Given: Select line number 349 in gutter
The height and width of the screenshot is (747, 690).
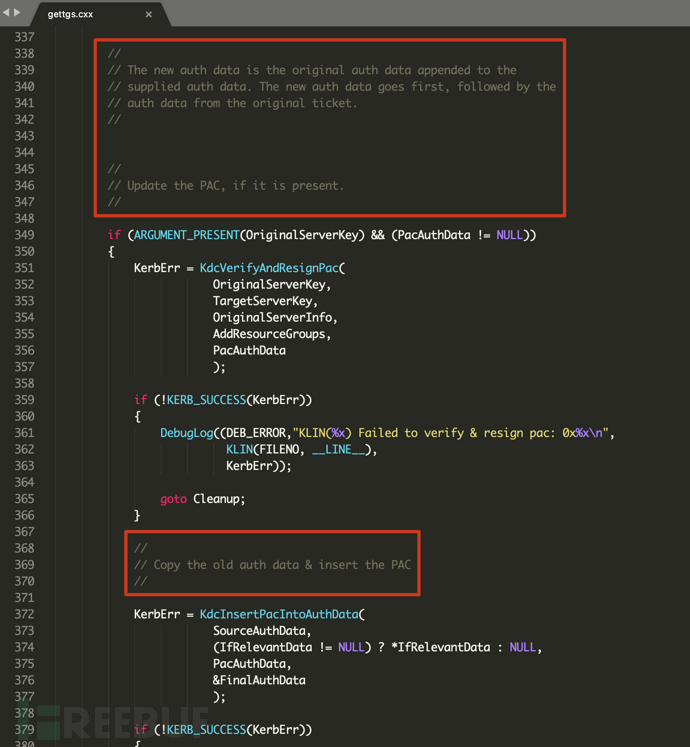Looking at the screenshot, I should click(x=24, y=235).
